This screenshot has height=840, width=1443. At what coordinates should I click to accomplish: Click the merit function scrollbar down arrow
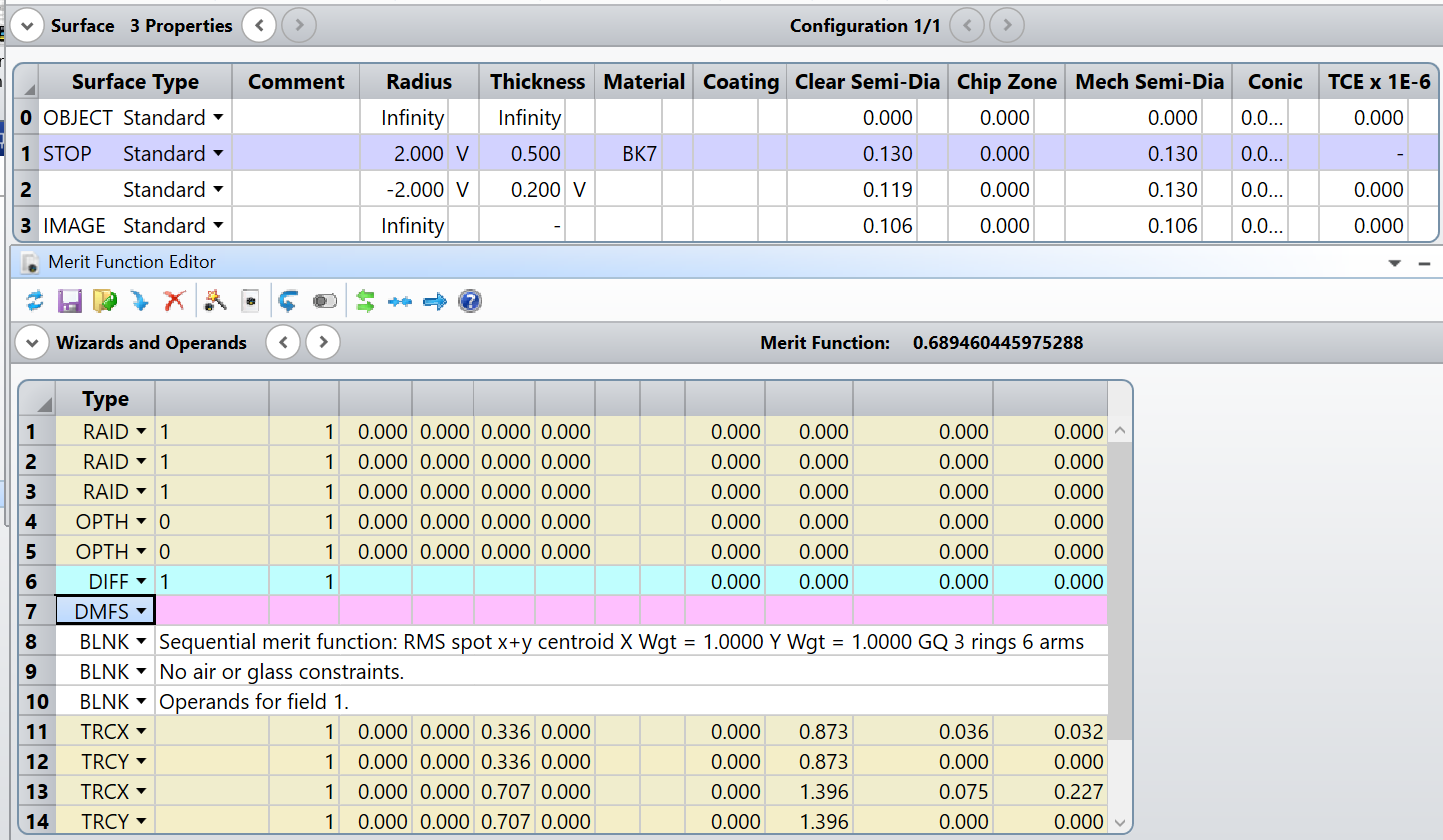tap(1119, 823)
